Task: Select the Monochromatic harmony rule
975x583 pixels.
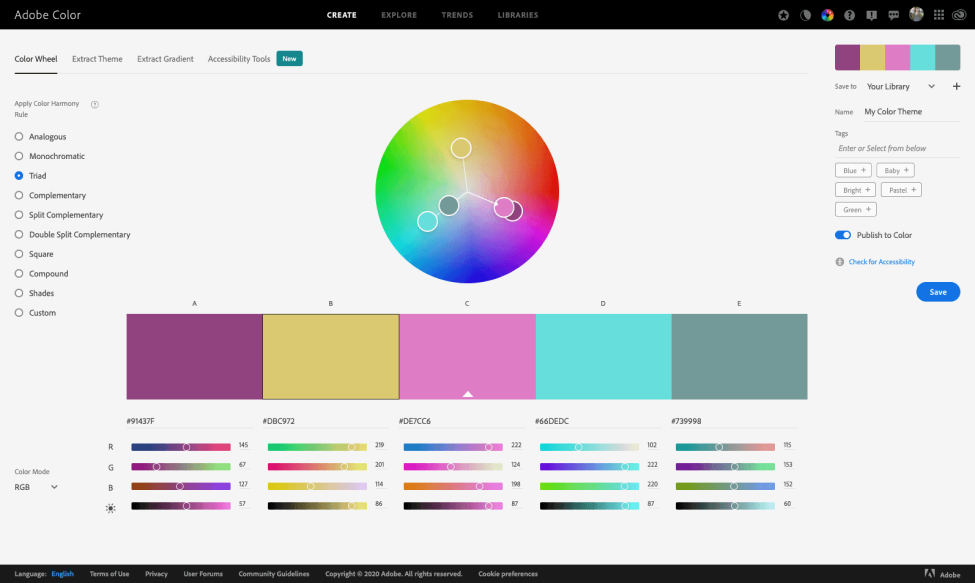Action: 50,156
